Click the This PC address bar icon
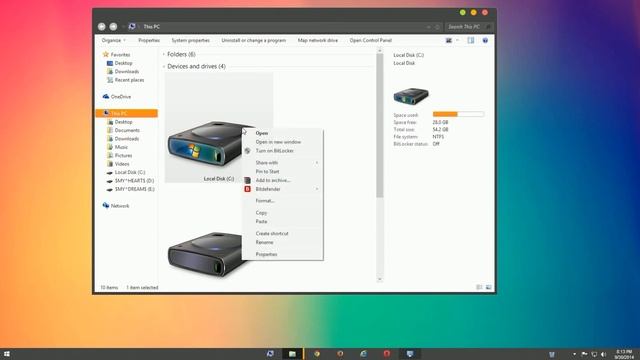Image resolution: width=640 pixels, height=360 pixels. tap(132, 27)
